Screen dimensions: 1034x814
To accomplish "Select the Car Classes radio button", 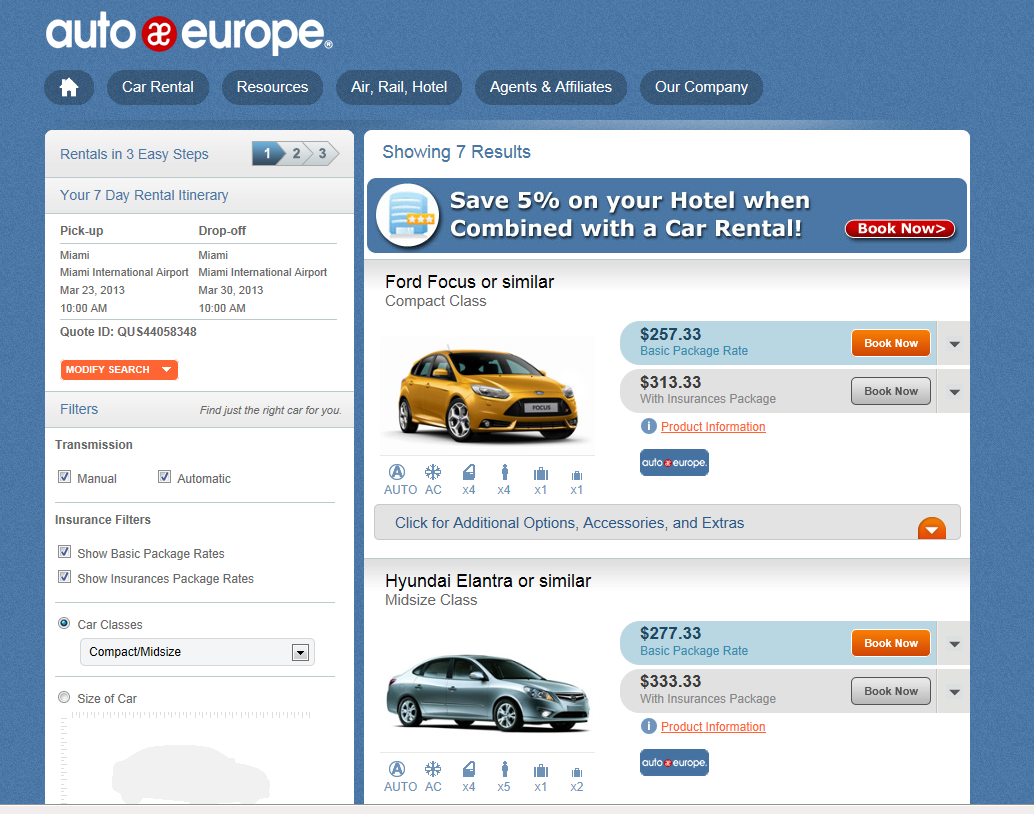I will coord(64,623).
